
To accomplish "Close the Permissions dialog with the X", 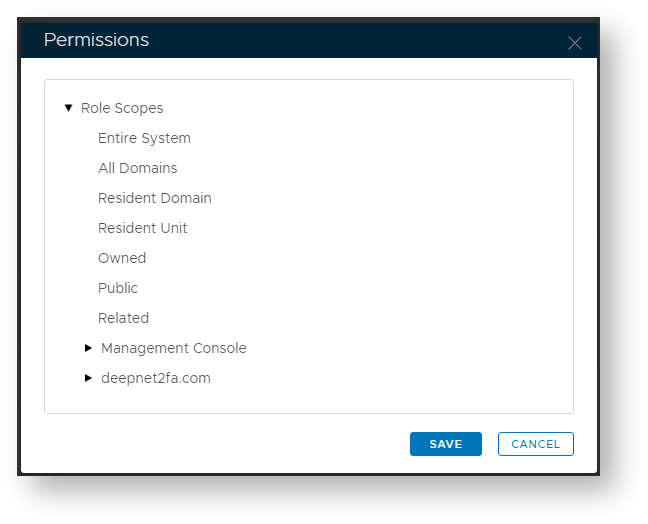I will (574, 43).
